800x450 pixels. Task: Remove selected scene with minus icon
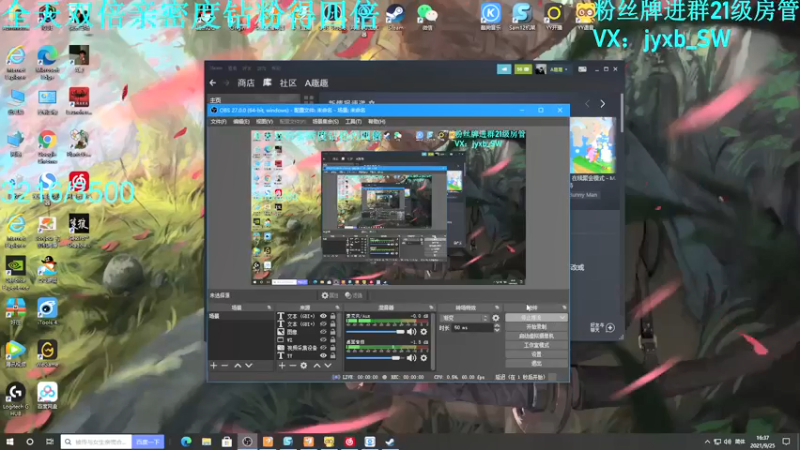coord(224,365)
